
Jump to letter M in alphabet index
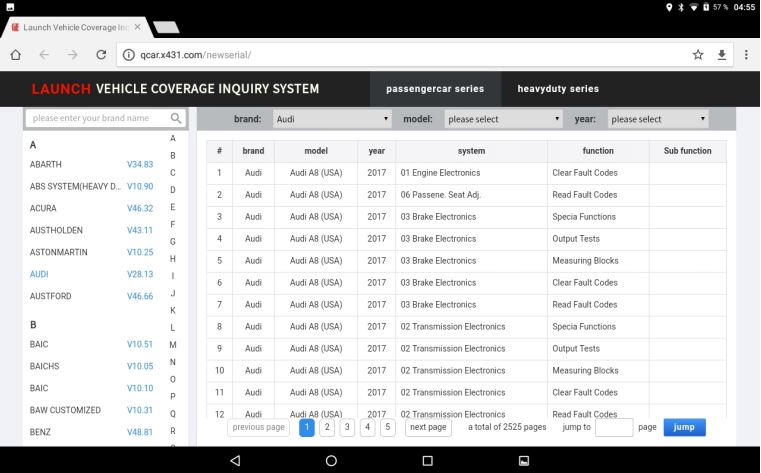(173, 344)
